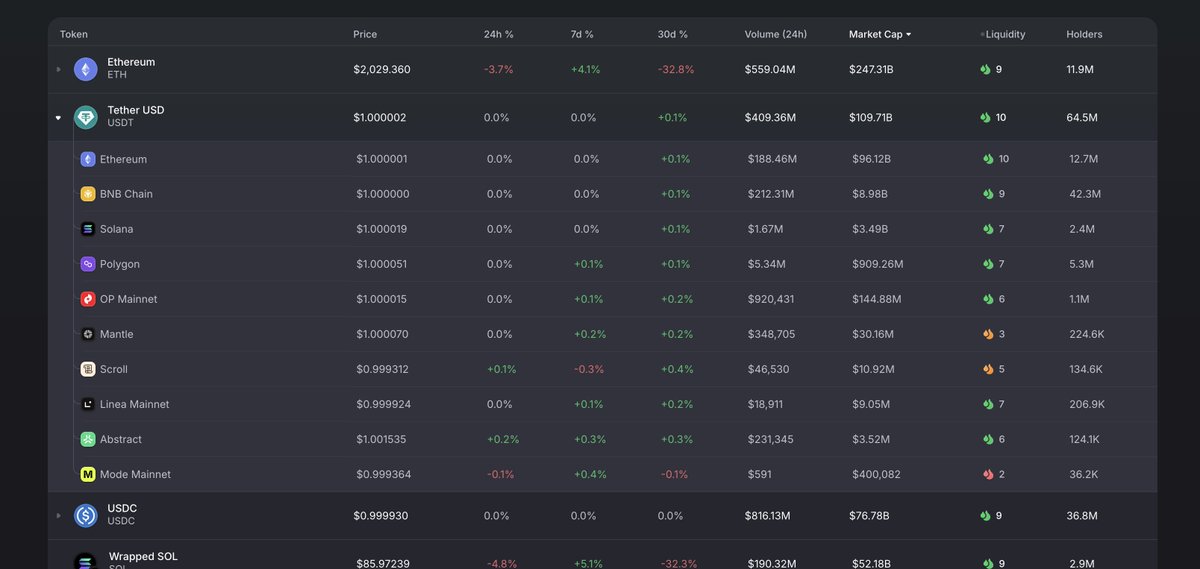Click the Abstract chain icon
Screen dimensions: 1200x569
pyautogui.click(x=88, y=439)
